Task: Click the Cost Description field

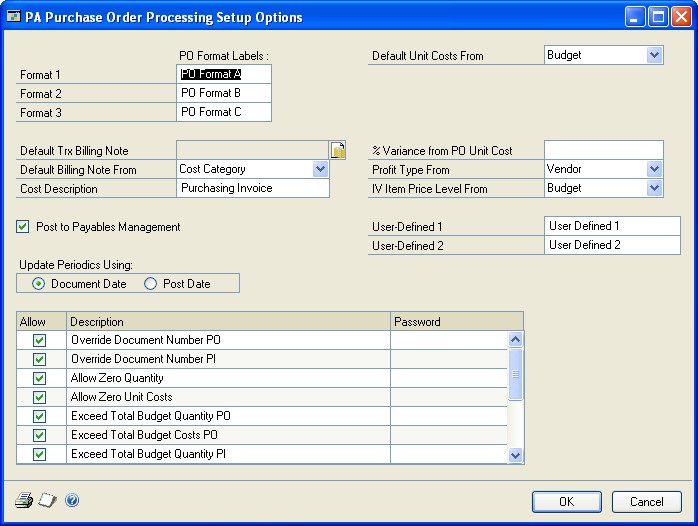Action: tap(253, 188)
